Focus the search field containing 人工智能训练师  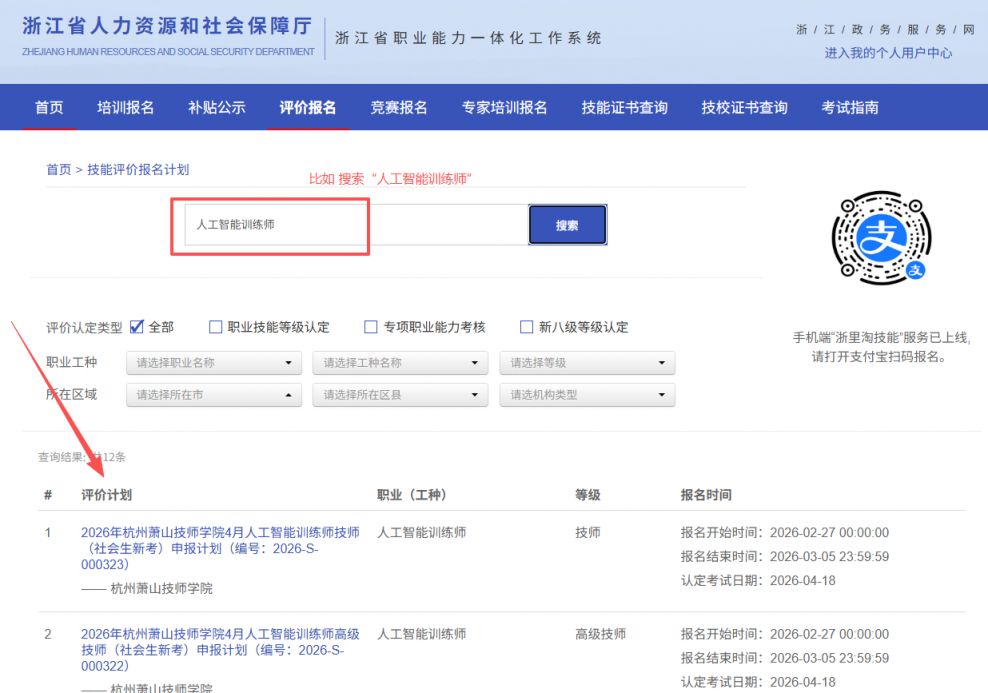(x=356, y=225)
